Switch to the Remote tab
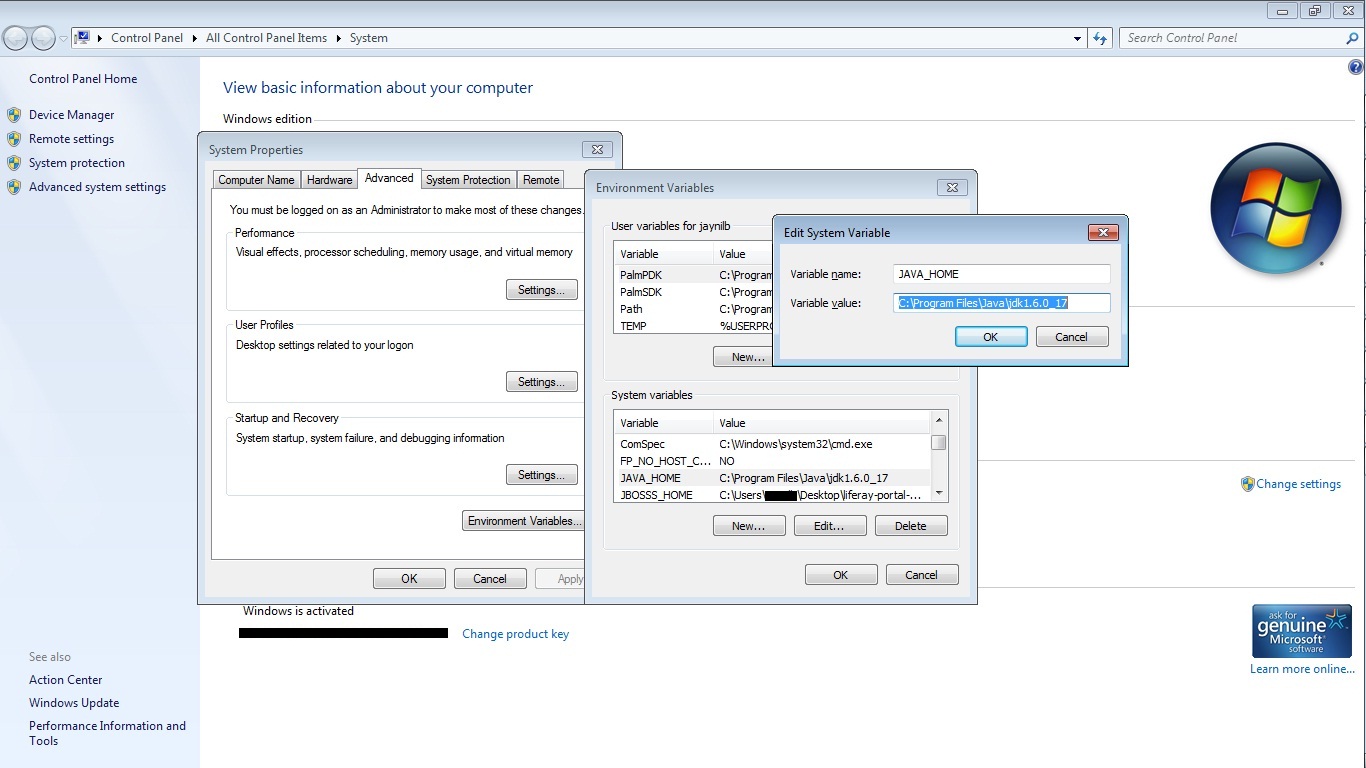 [x=541, y=180]
